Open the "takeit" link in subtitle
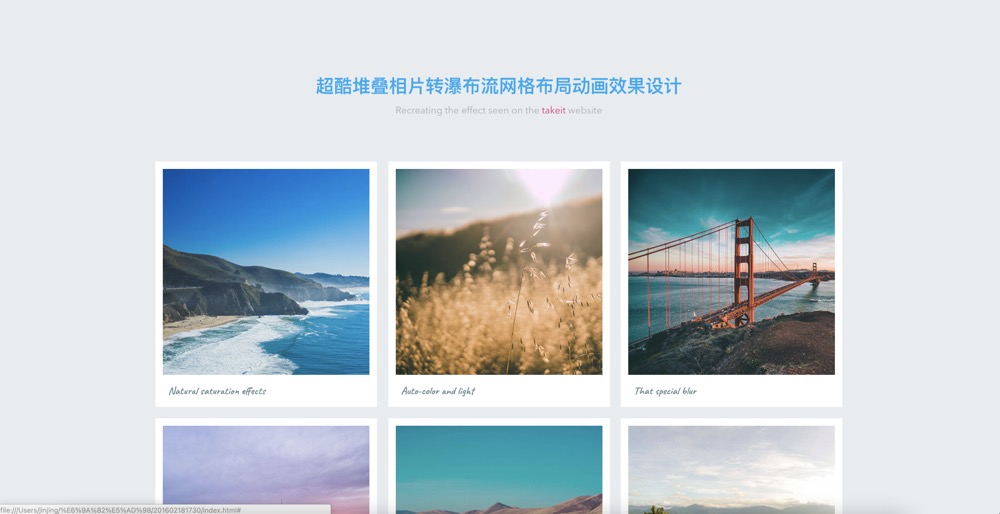Screen dimensions: 1000x514 click(x=553, y=110)
